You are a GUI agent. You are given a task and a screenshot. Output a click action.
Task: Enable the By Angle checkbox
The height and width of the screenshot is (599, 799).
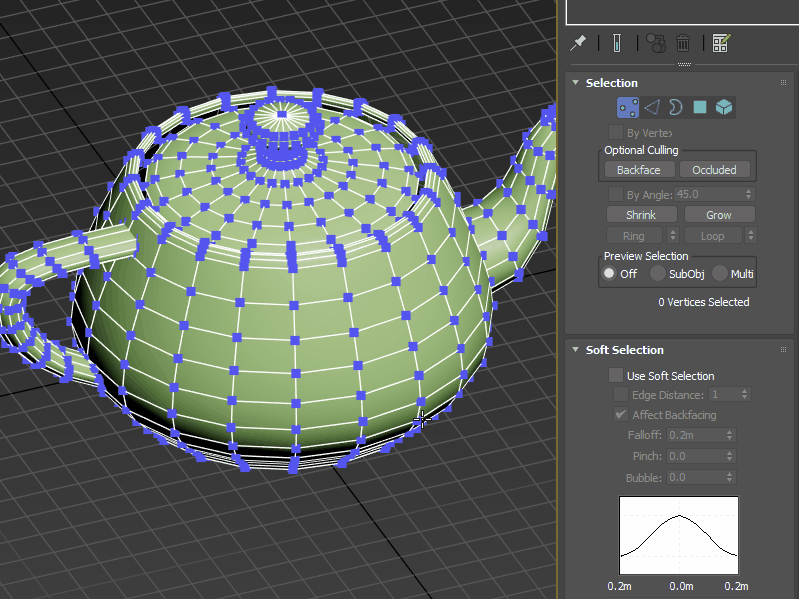(x=616, y=194)
